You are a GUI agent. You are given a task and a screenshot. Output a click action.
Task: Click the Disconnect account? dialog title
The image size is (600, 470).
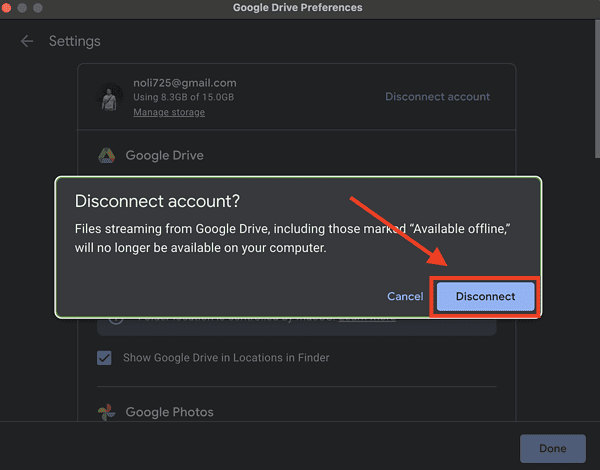pos(157,201)
